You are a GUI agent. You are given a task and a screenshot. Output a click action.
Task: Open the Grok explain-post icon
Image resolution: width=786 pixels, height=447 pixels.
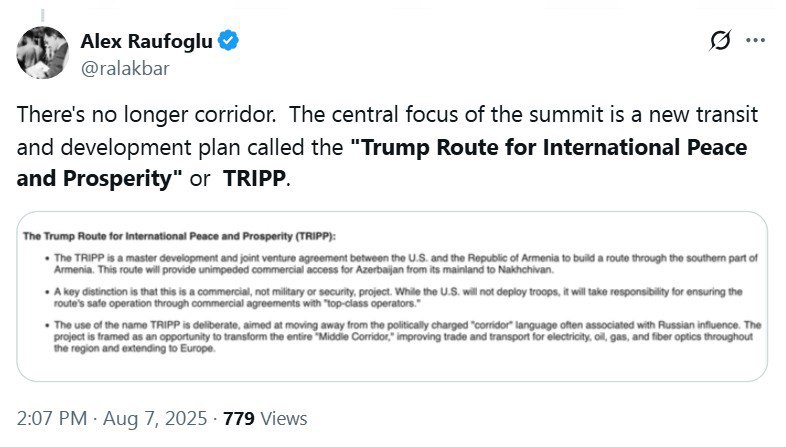point(720,41)
